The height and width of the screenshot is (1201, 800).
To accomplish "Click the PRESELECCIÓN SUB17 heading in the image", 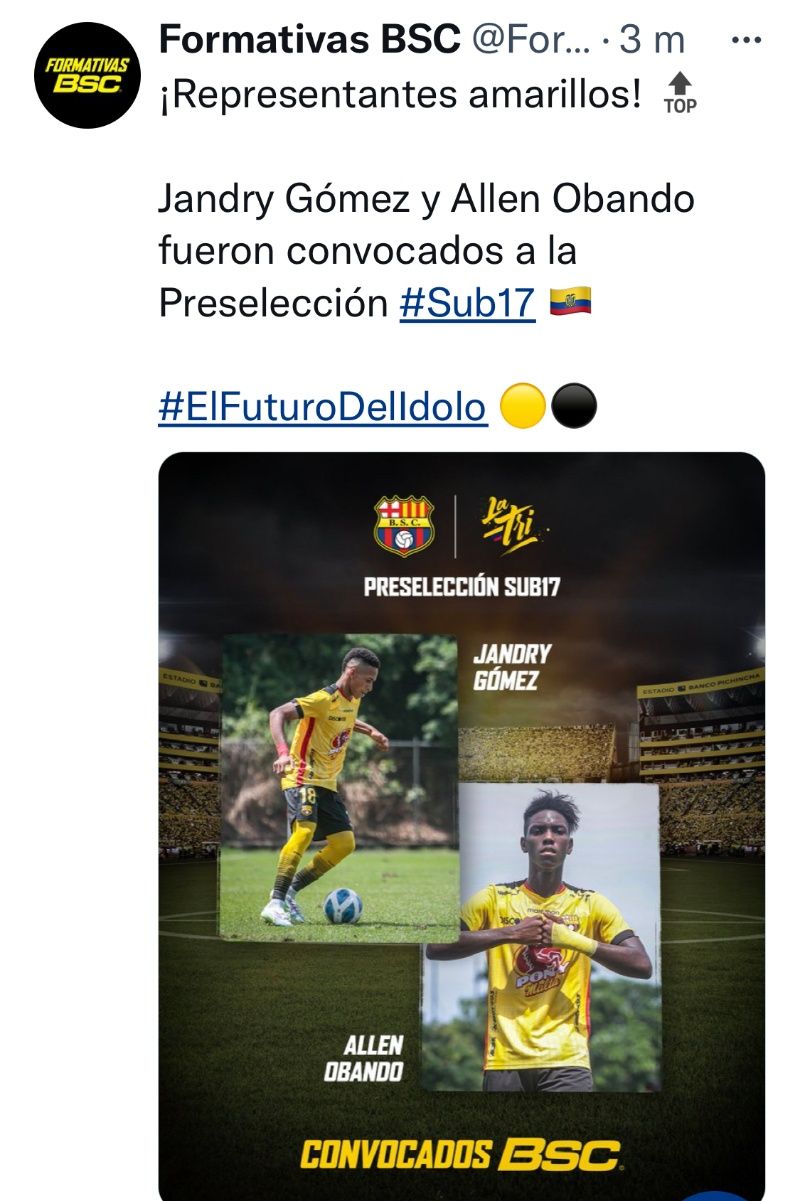I will [461, 586].
